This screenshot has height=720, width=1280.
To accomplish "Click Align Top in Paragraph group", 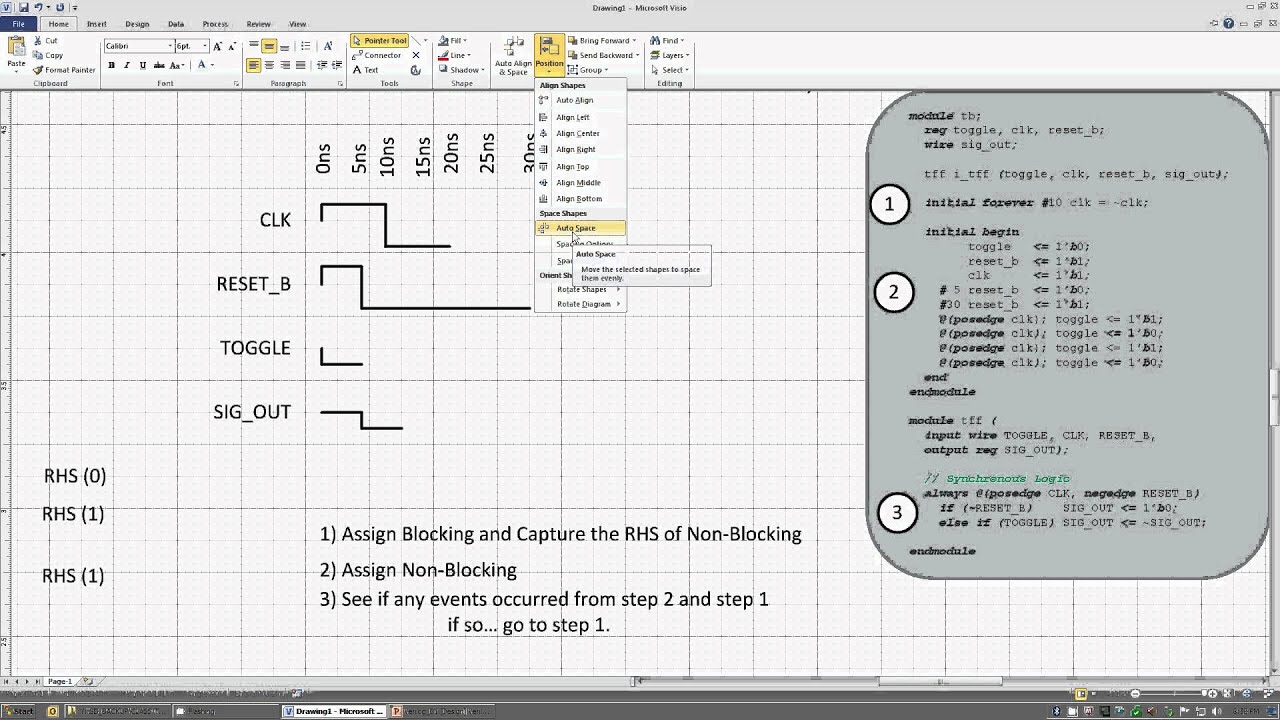I will pos(254,46).
